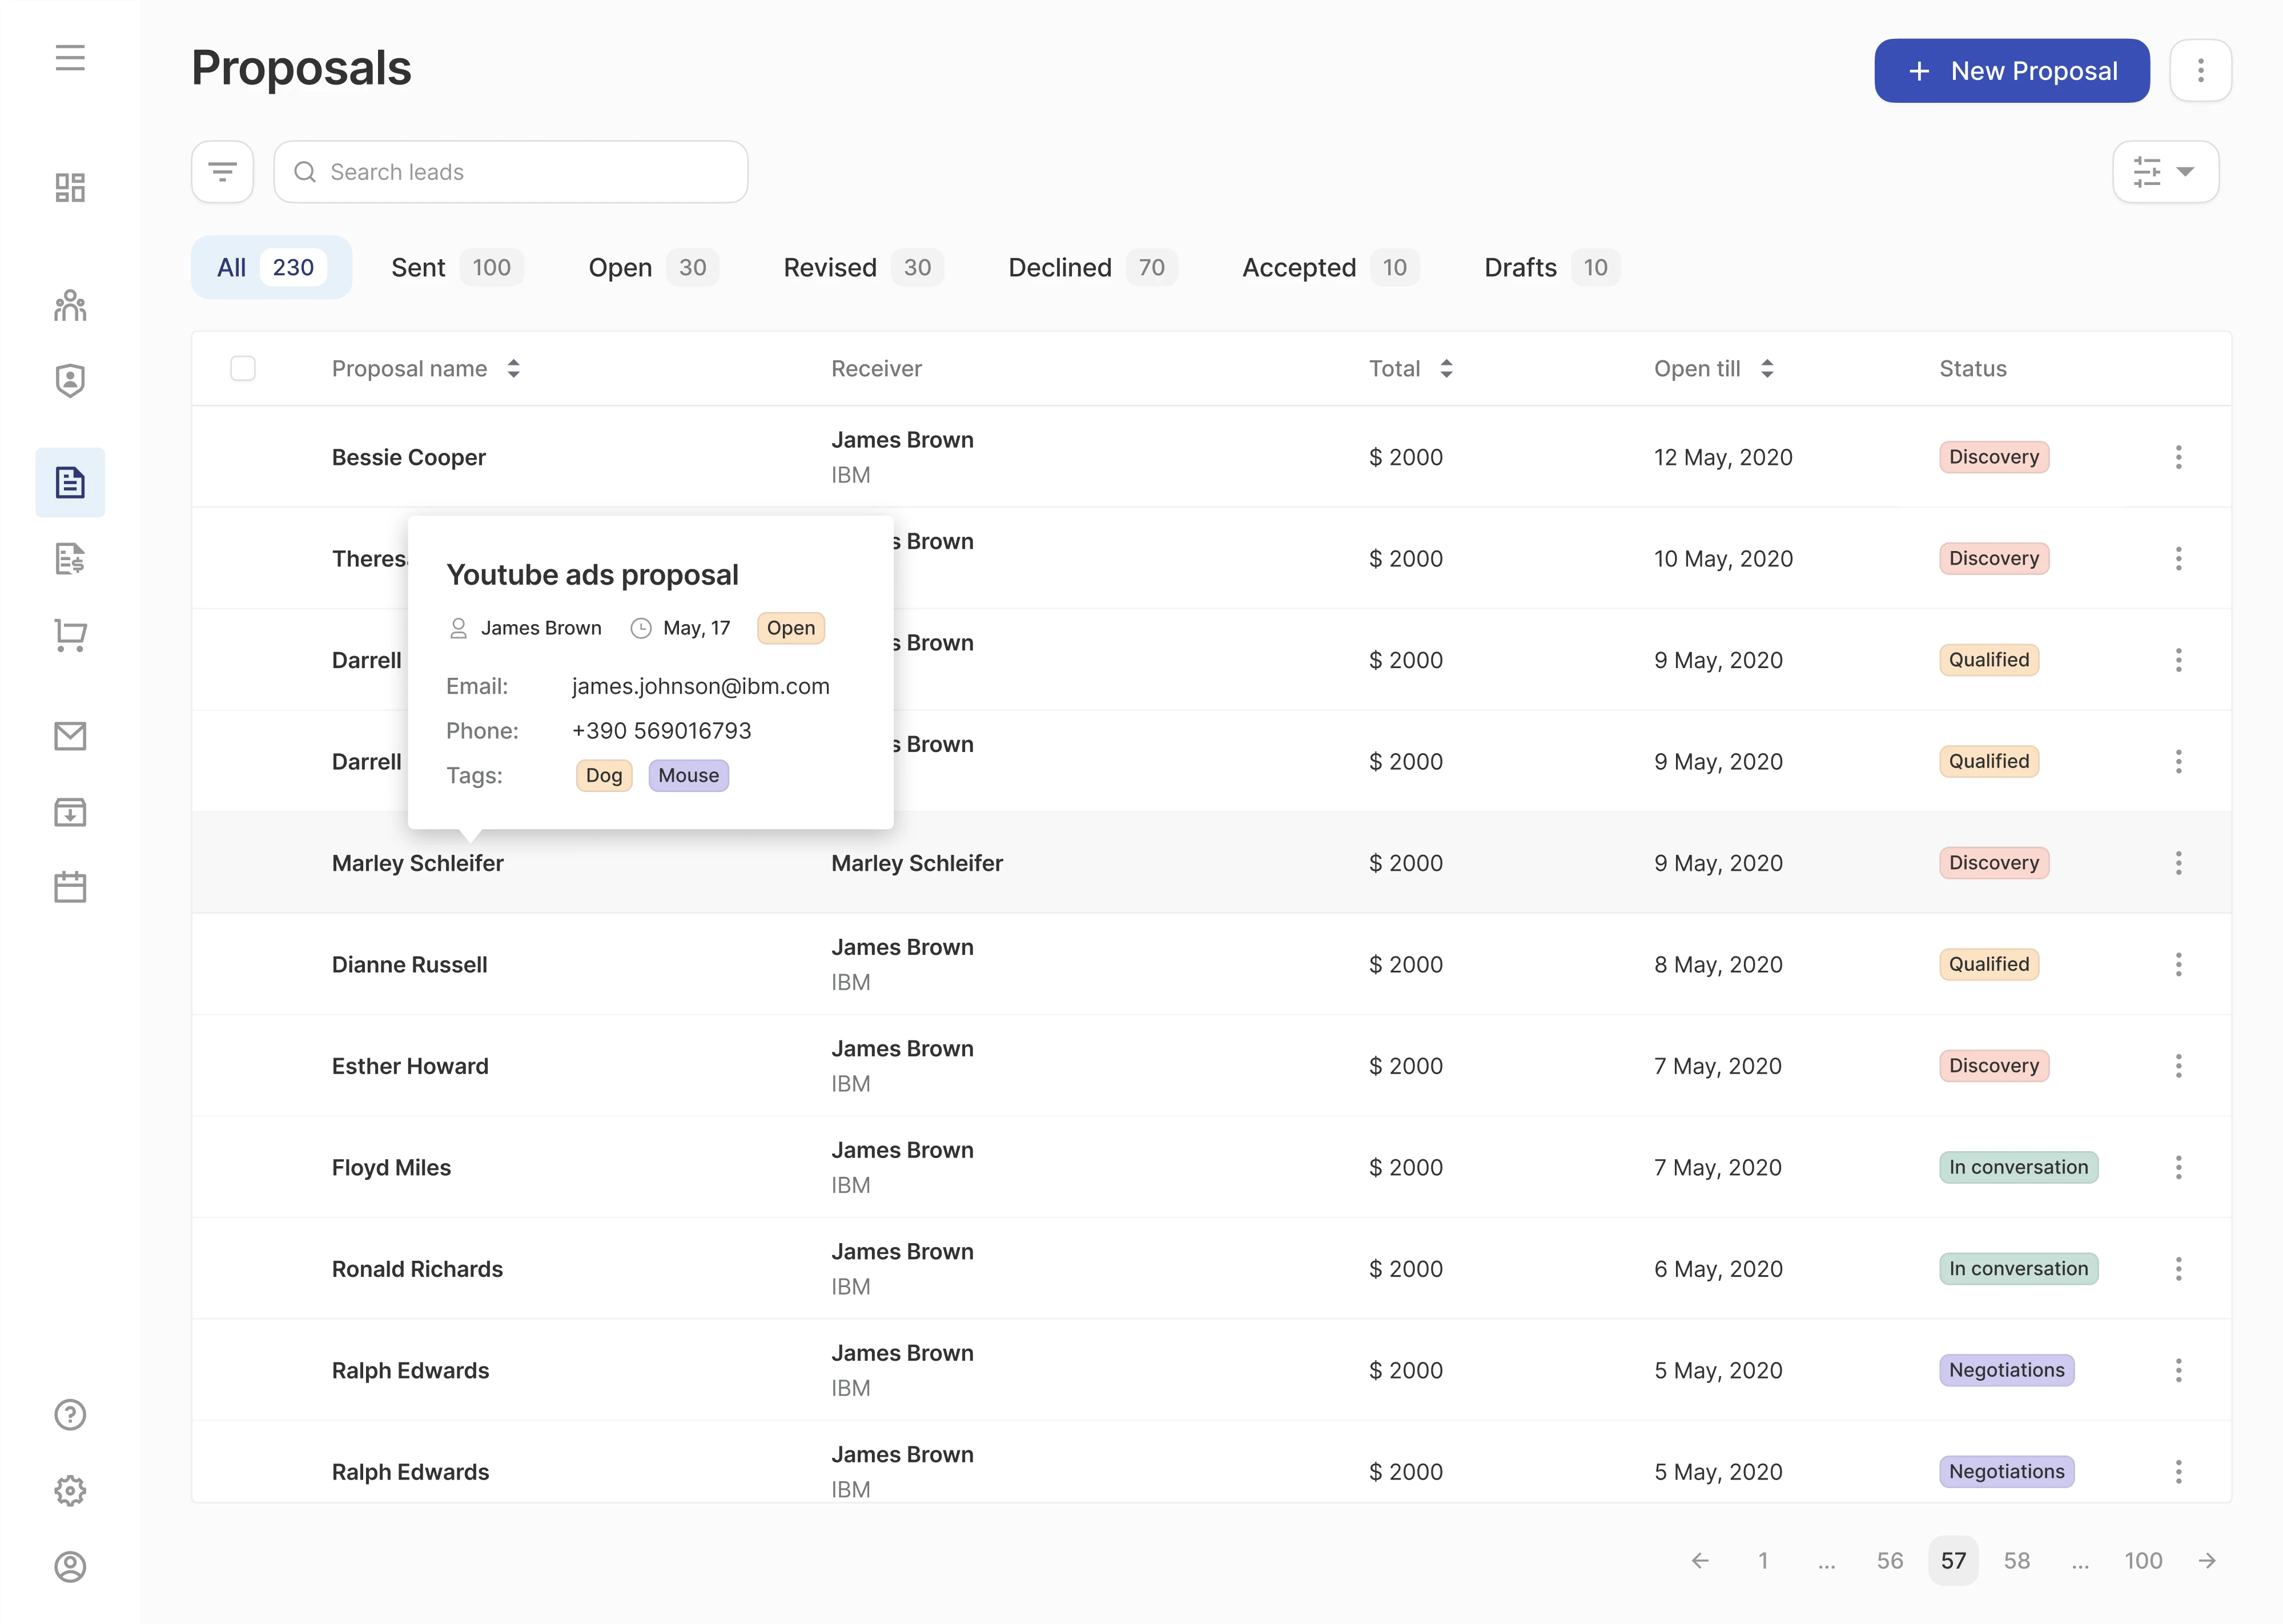Open the view settings dropdown at top right
The width and height of the screenshot is (2283, 1624).
click(2166, 171)
